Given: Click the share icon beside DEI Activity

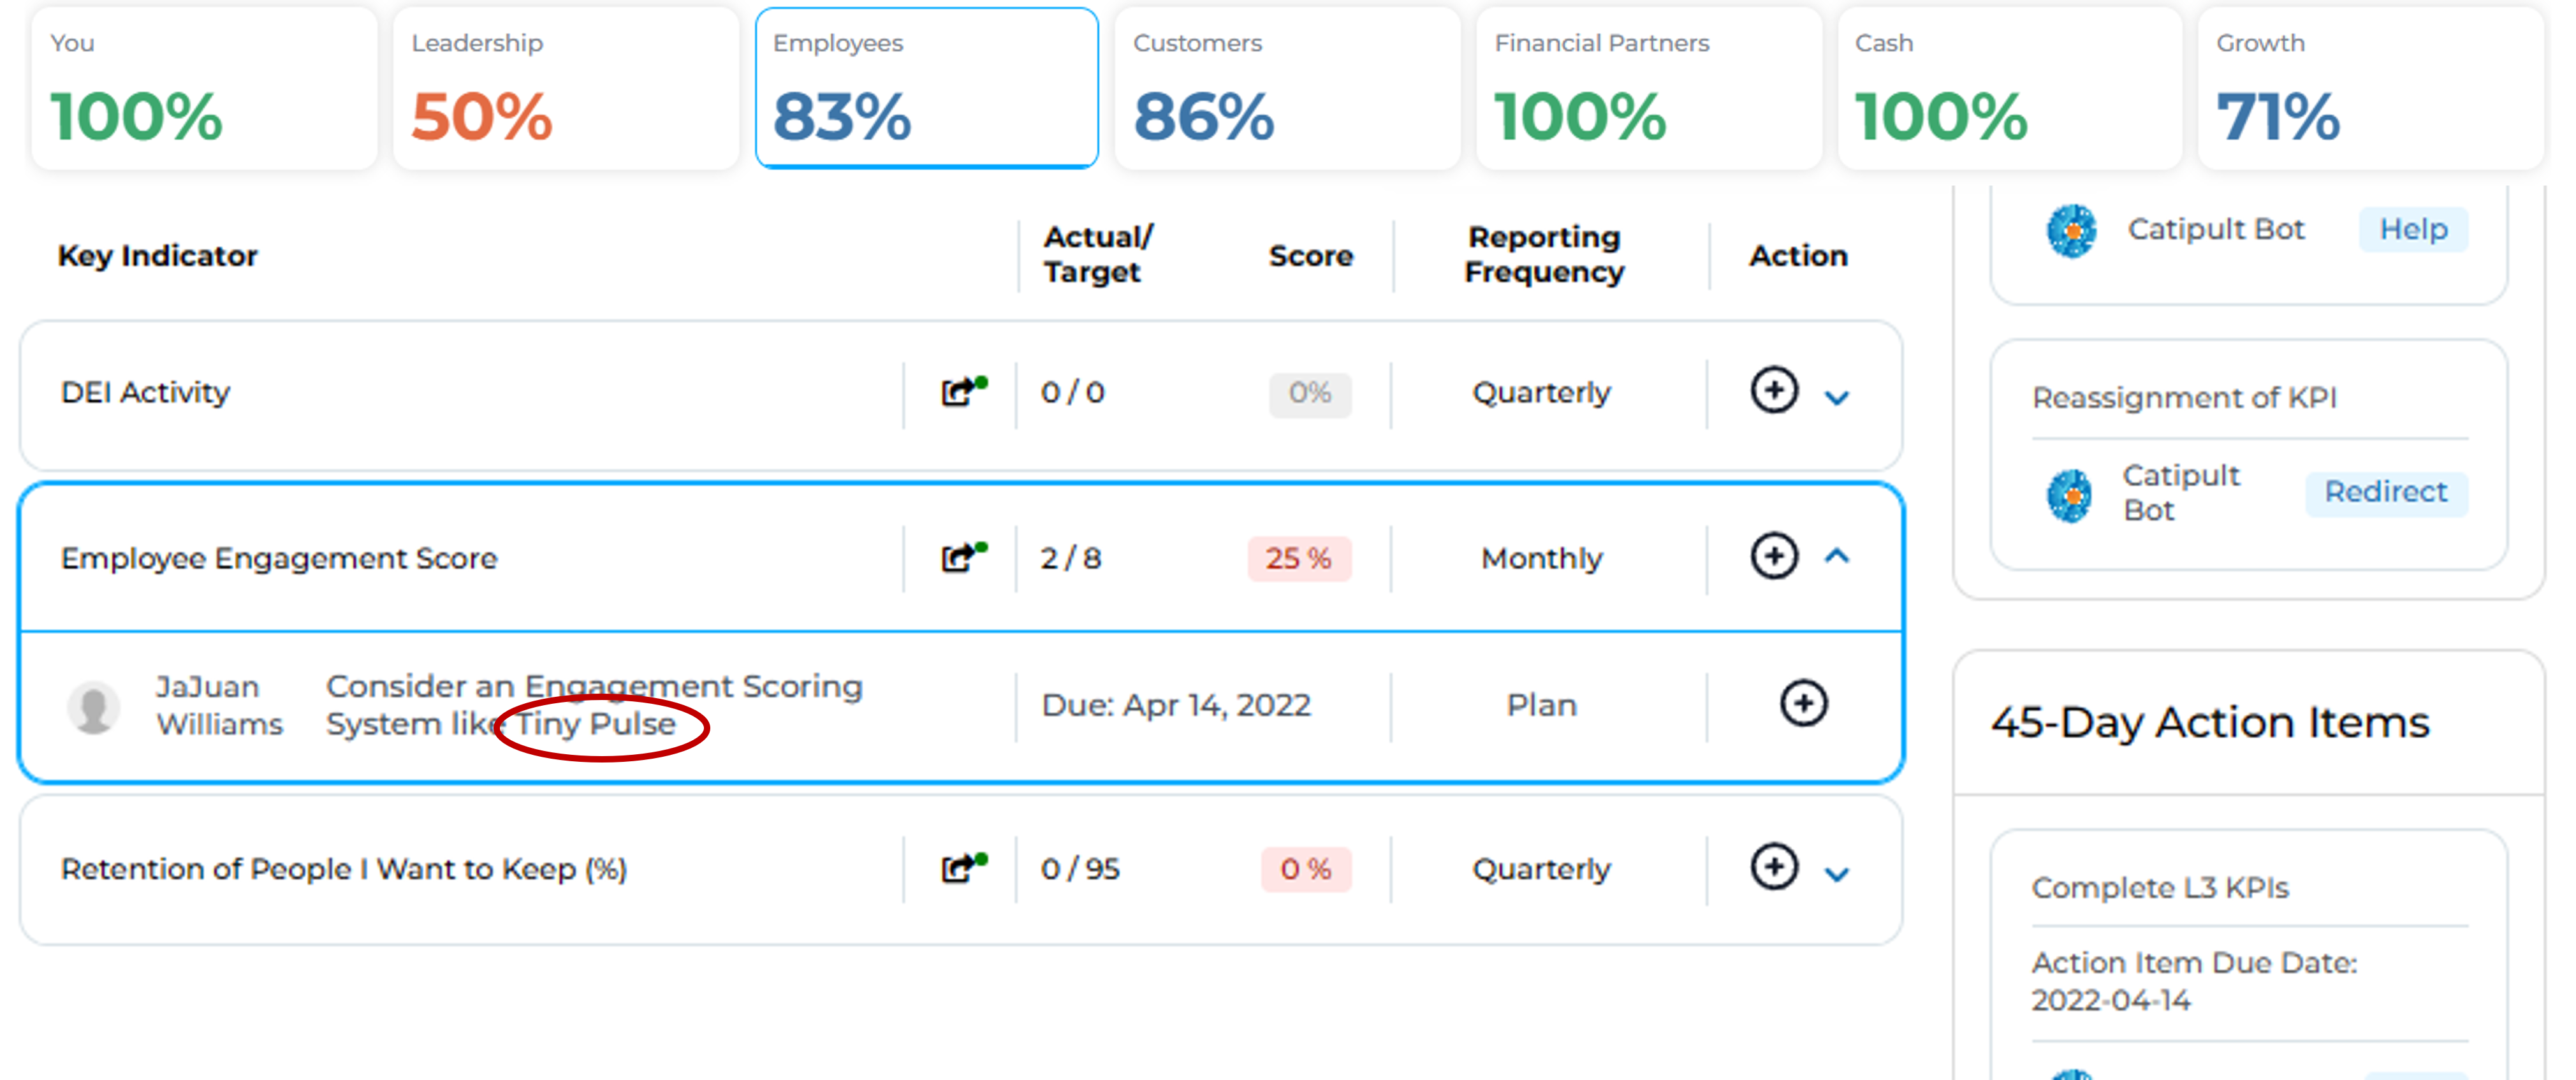Looking at the screenshot, I should pos(956,392).
